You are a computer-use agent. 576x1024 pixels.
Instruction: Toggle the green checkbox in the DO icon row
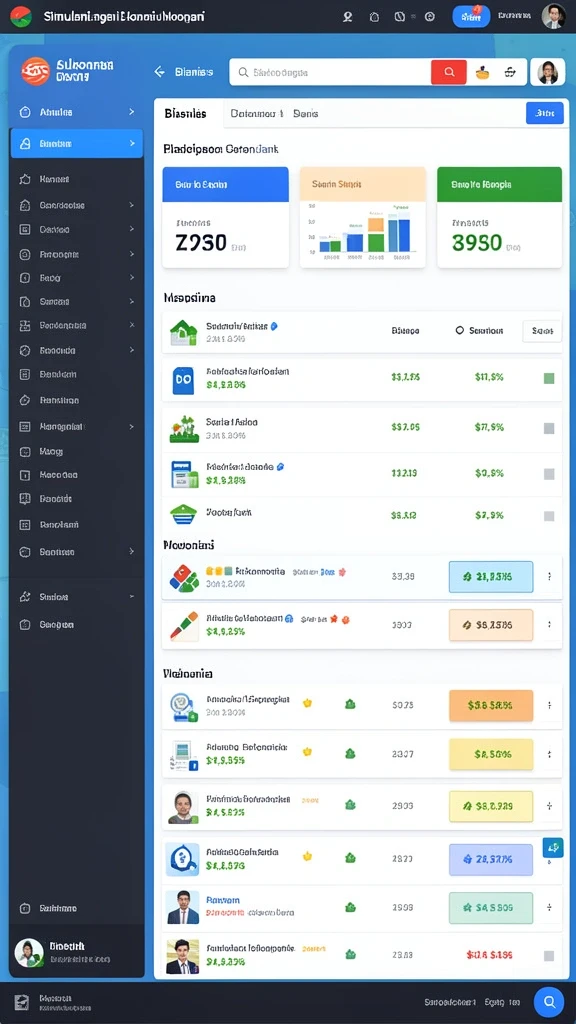coord(549,378)
